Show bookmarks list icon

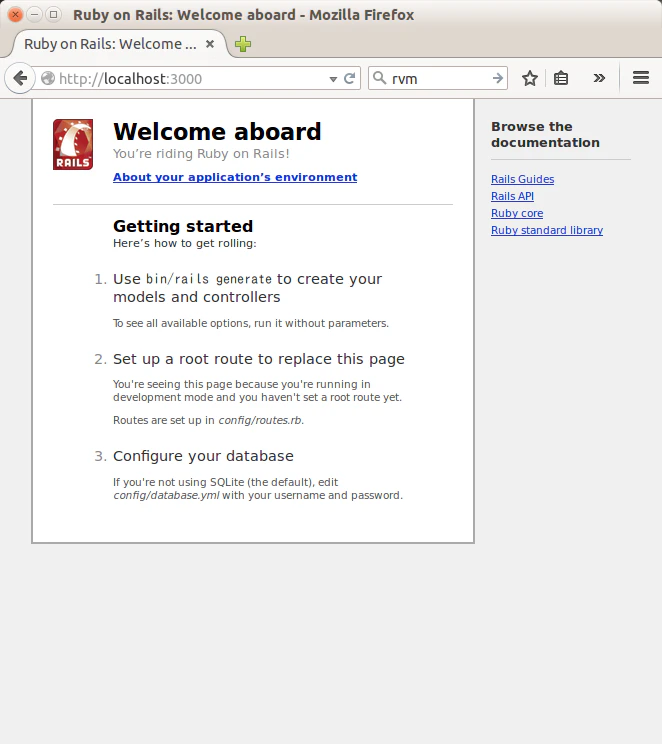click(x=561, y=78)
